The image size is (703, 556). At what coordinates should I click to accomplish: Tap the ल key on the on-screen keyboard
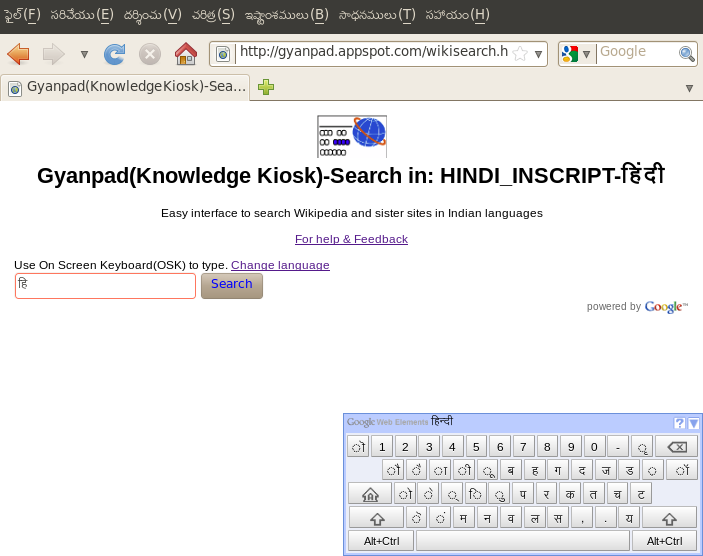click(x=534, y=518)
